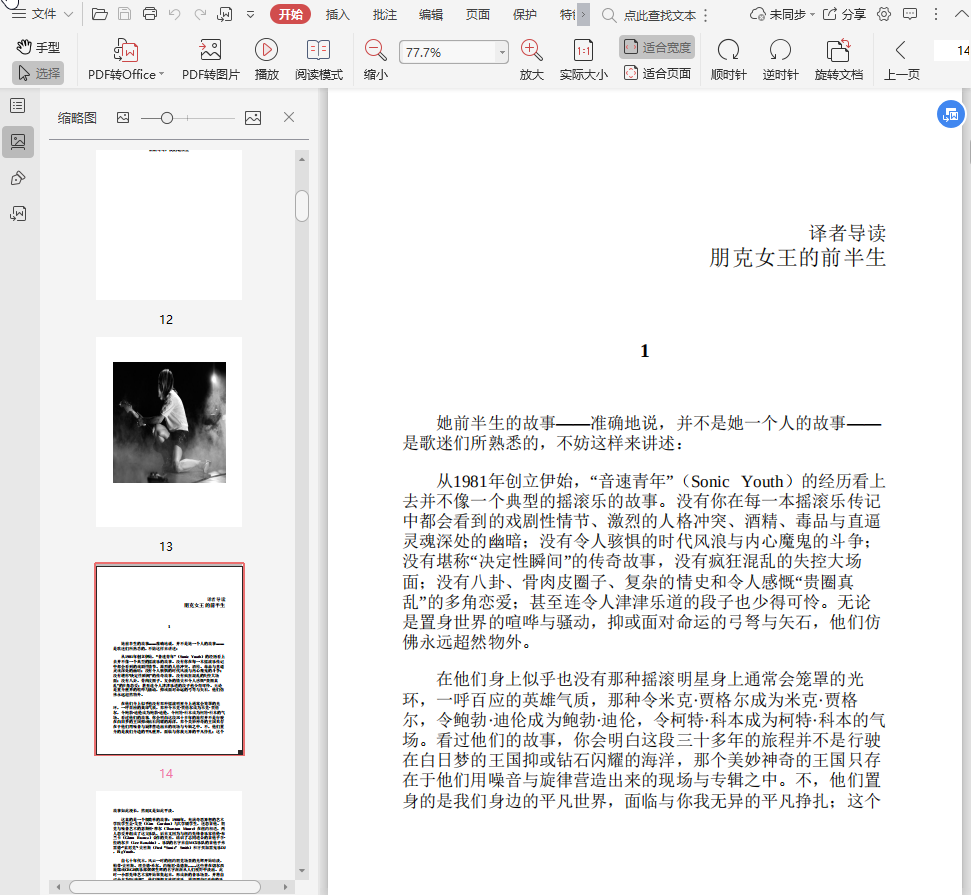The height and width of the screenshot is (895, 971).
Task: Click the PDF转图片 icon
Action: [210, 50]
